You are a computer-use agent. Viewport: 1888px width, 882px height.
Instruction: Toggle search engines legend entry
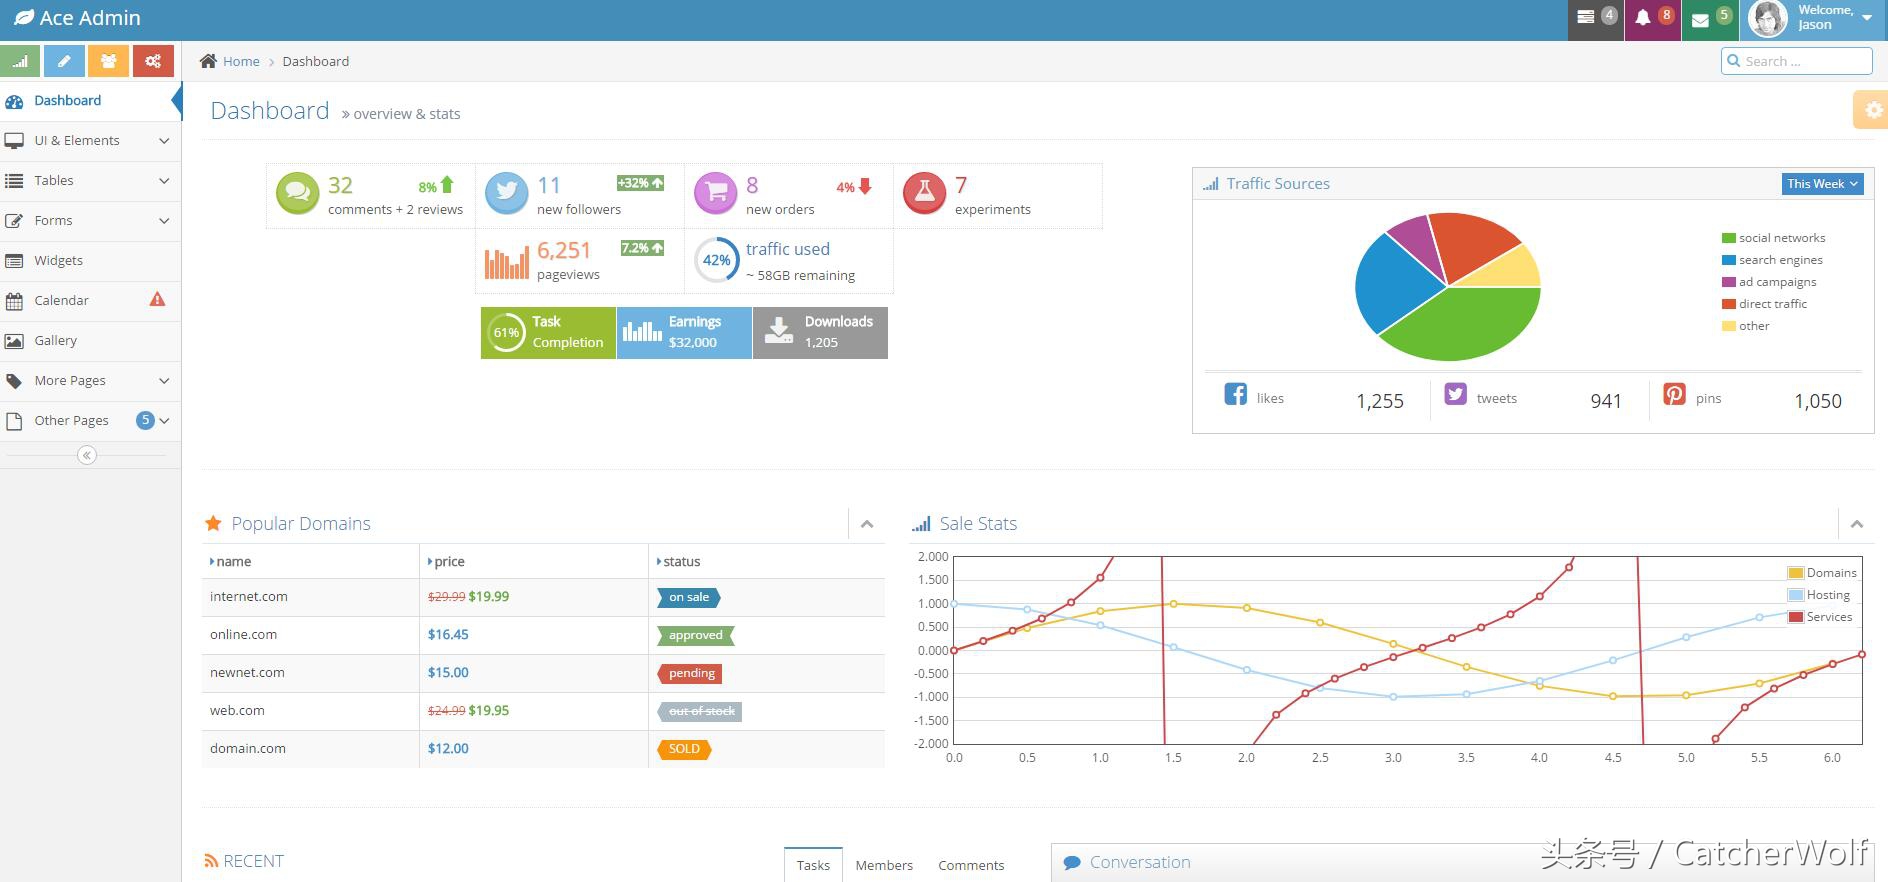1772,260
